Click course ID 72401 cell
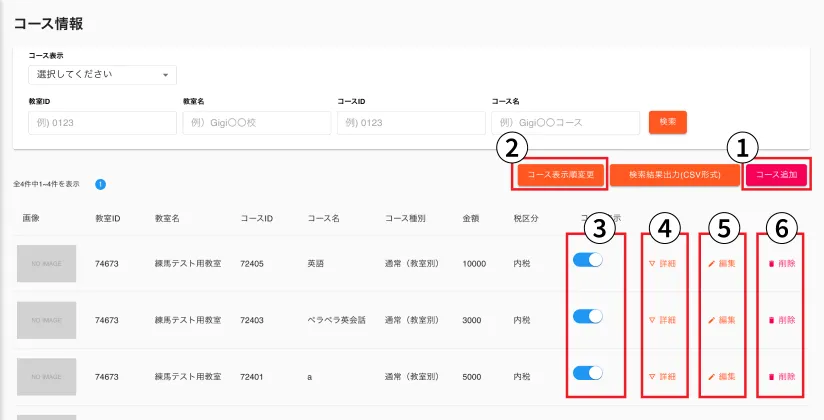Viewport: 824px width, 420px height. pos(252,376)
